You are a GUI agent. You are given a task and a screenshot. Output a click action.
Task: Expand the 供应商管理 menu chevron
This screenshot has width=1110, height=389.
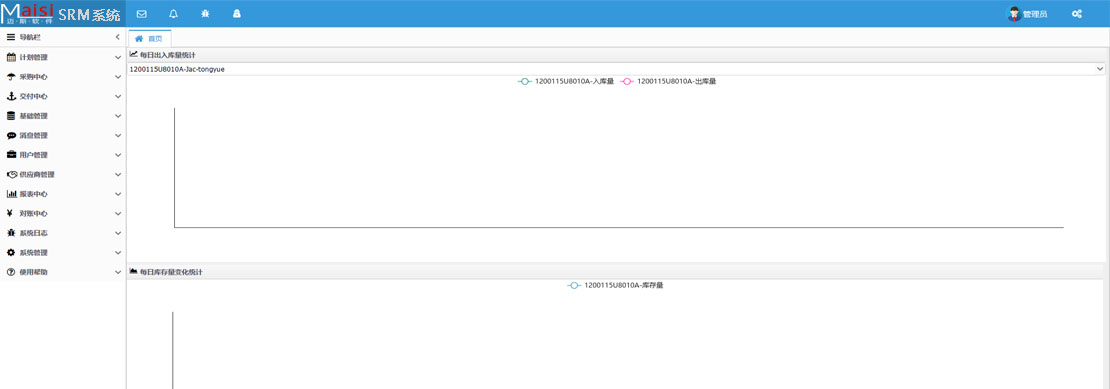(118, 174)
